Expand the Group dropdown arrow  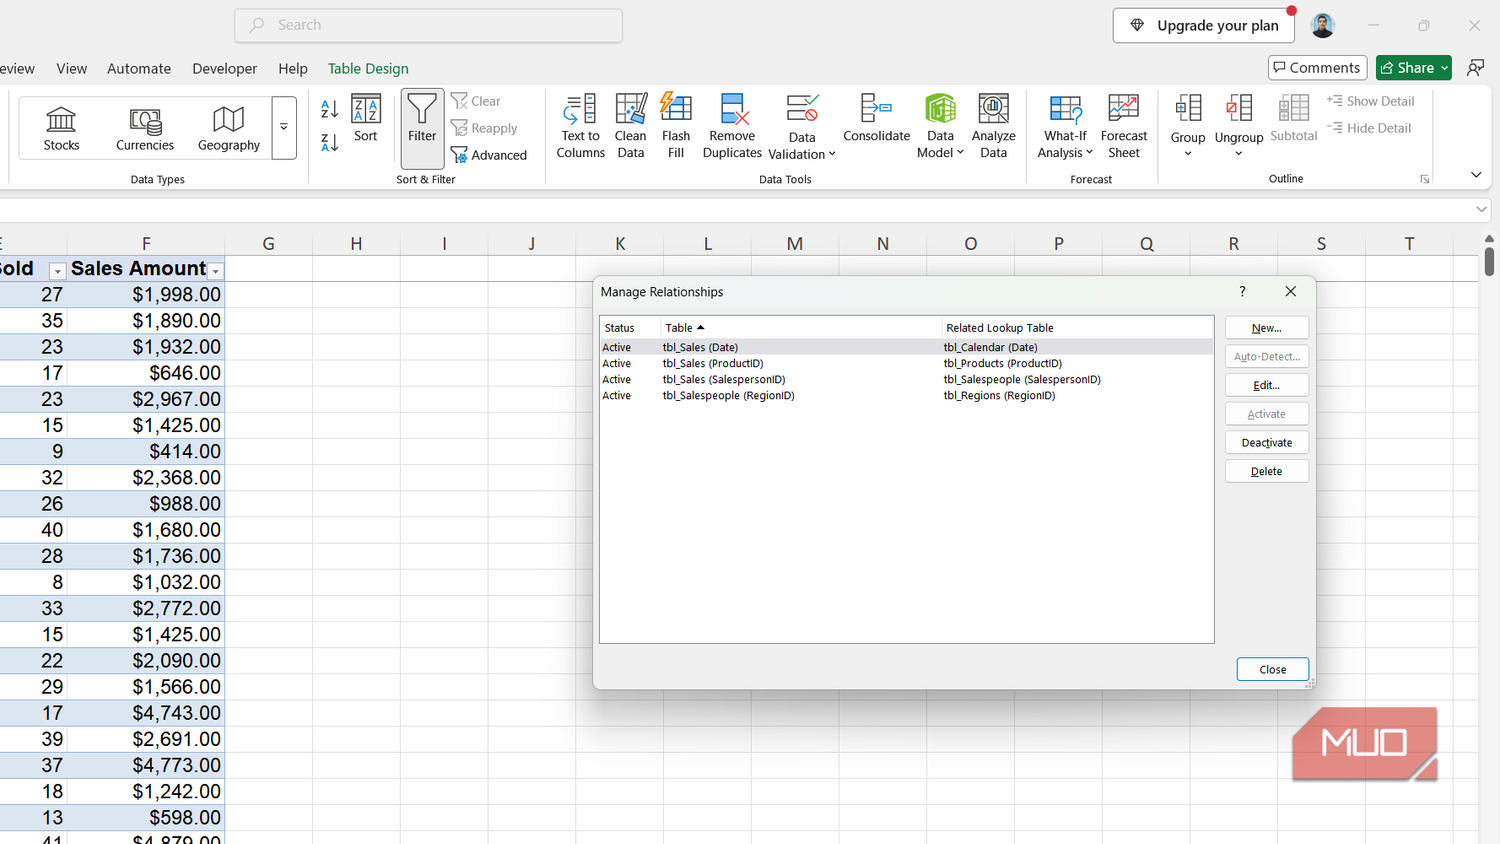[x=1188, y=154]
